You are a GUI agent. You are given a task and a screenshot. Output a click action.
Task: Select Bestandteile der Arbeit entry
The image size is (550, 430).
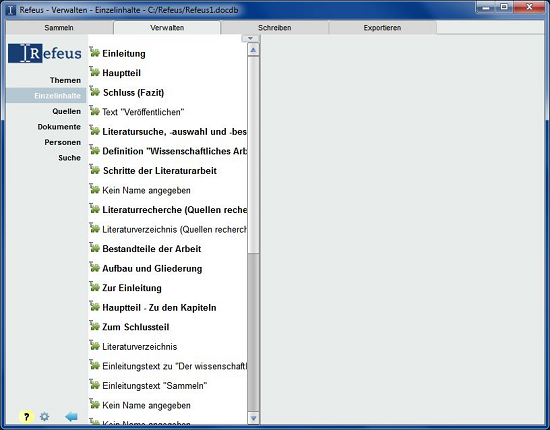[x=152, y=249]
